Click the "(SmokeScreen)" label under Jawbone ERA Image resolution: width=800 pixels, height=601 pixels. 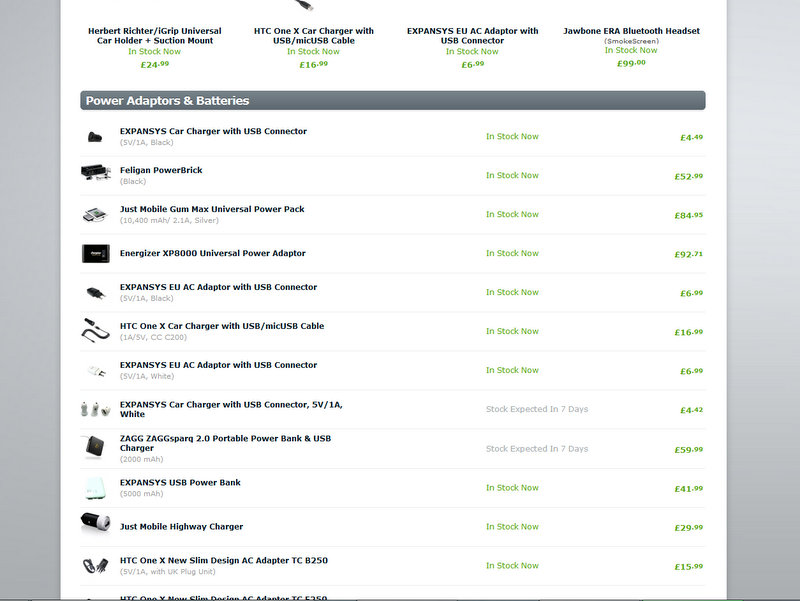pyautogui.click(x=632, y=41)
